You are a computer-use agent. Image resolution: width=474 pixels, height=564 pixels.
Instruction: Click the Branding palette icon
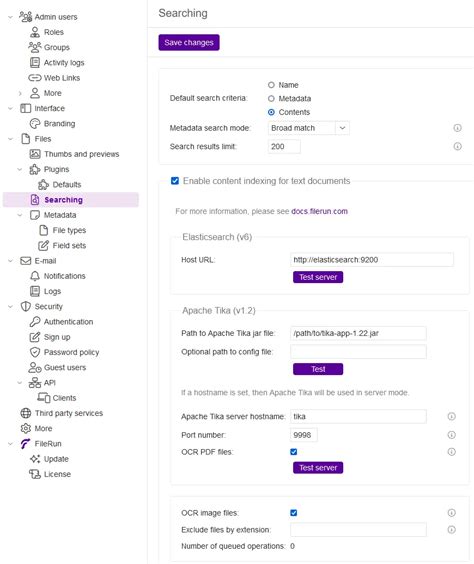(x=35, y=123)
